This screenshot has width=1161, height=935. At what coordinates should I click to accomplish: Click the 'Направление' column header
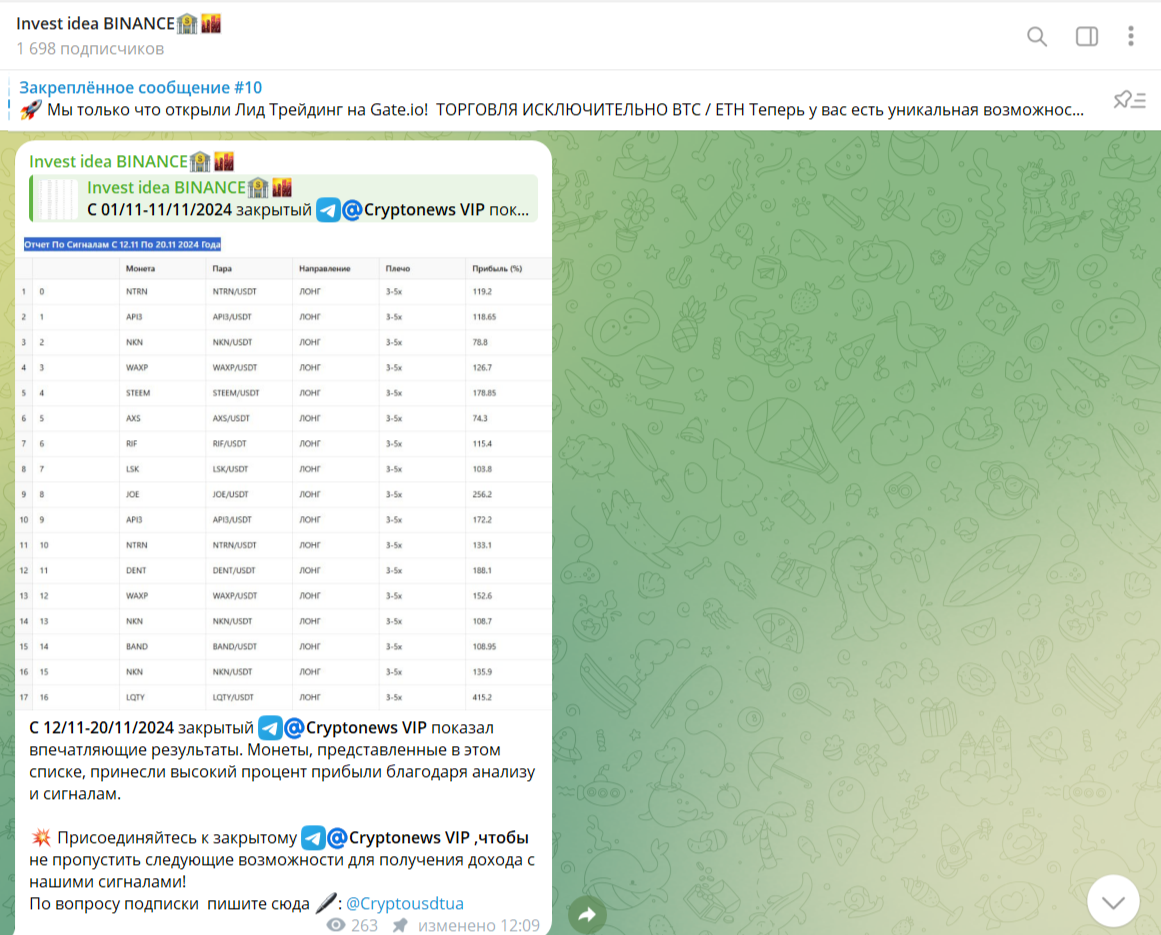click(x=324, y=269)
